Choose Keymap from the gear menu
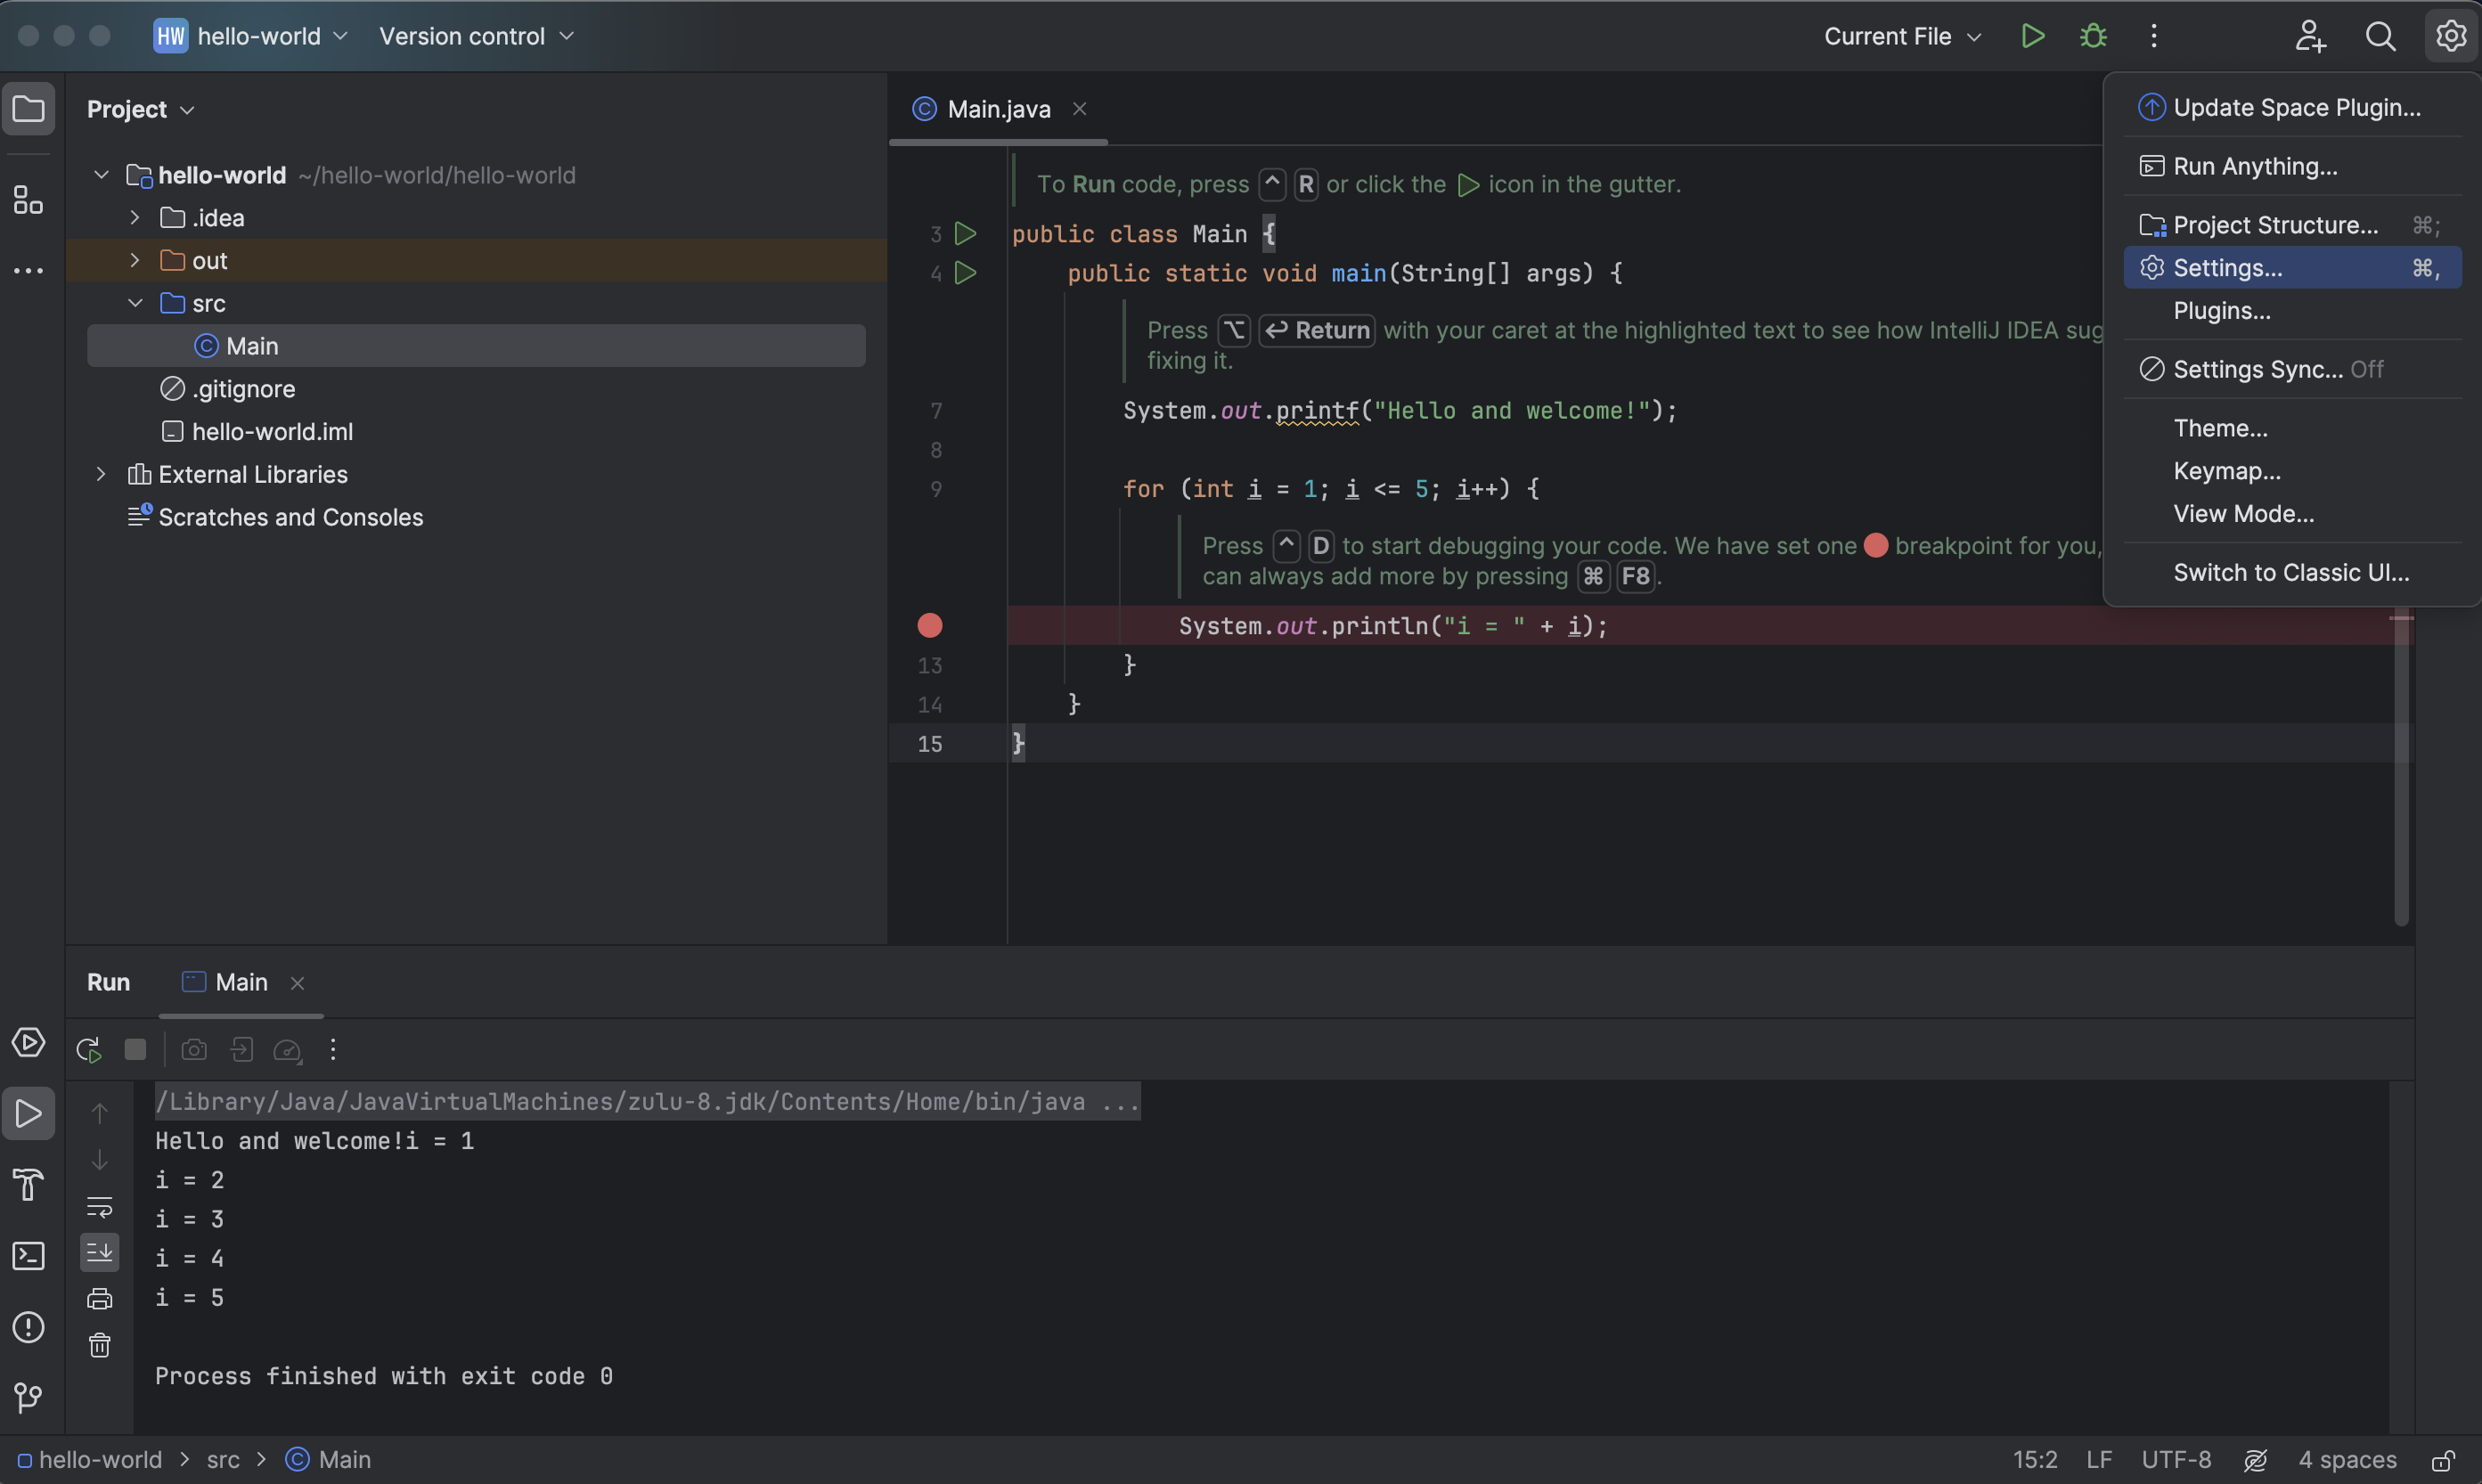Image resolution: width=2482 pixels, height=1484 pixels. coord(2292,471)
